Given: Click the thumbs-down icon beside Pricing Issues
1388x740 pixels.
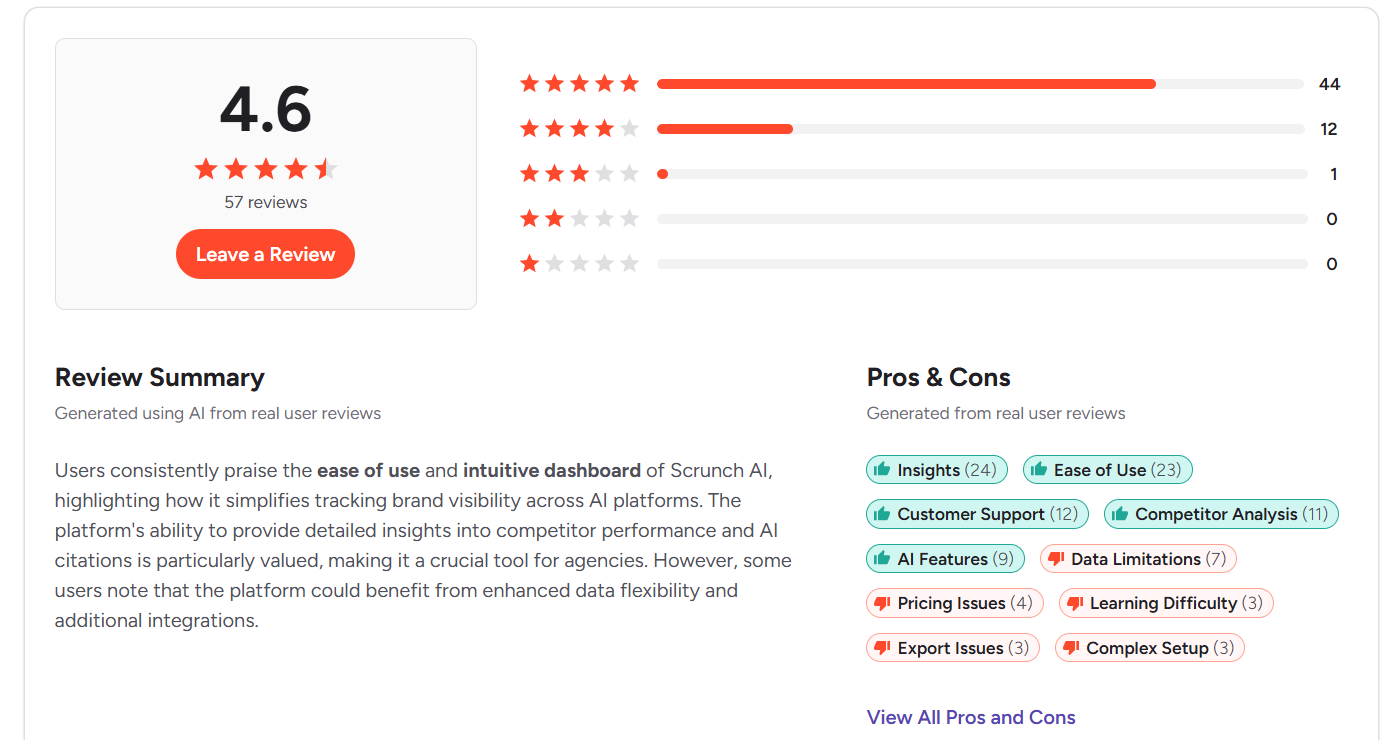Looking at the screenshot, I should pyautogui.click(x=883, y=602).
